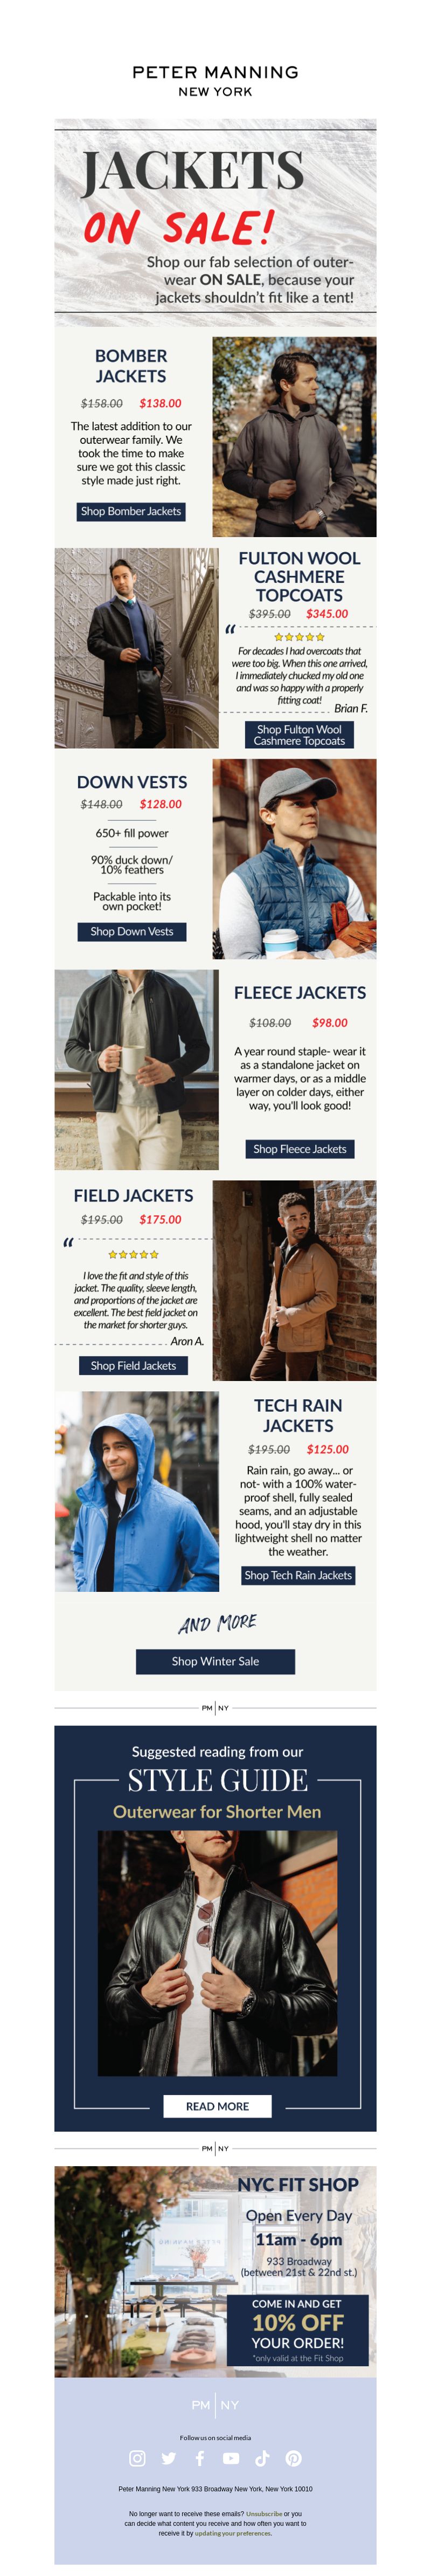The width and height of the screenshot is (431, 2576).
Task: Open the Facebook icon
Action: click(x=199, y=2458)
